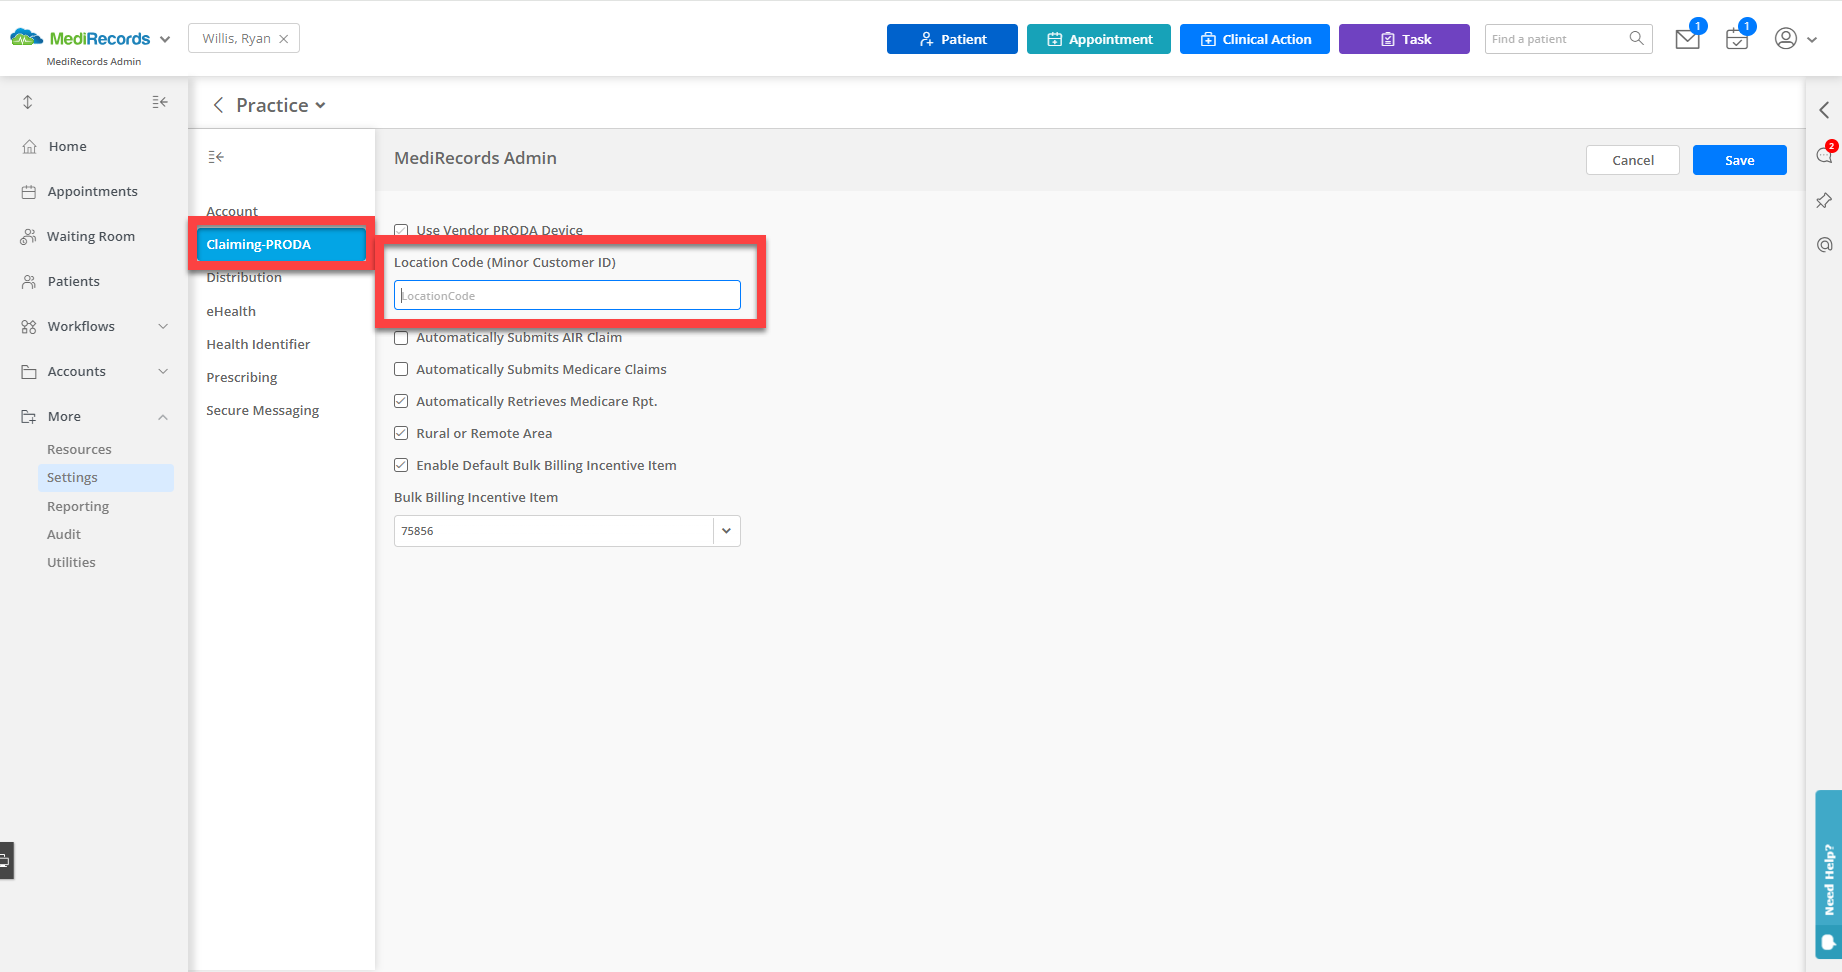Click the Task button

(x=1404, y=39)
